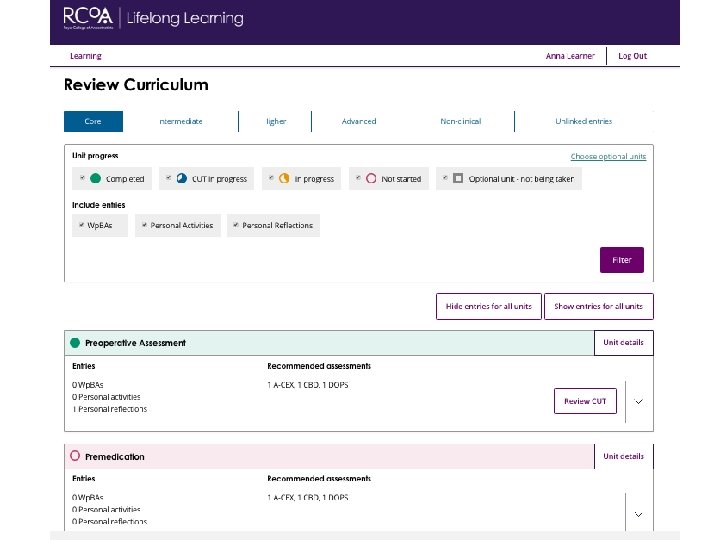
Task: Click the Premedication unit title
Action: pos(115,457)
